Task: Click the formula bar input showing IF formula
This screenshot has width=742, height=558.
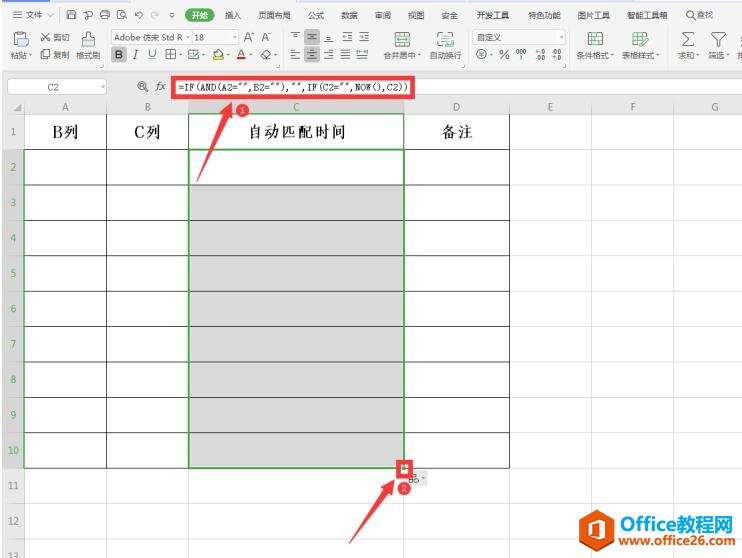Action: pyautogui.click(x=293, y=87)
